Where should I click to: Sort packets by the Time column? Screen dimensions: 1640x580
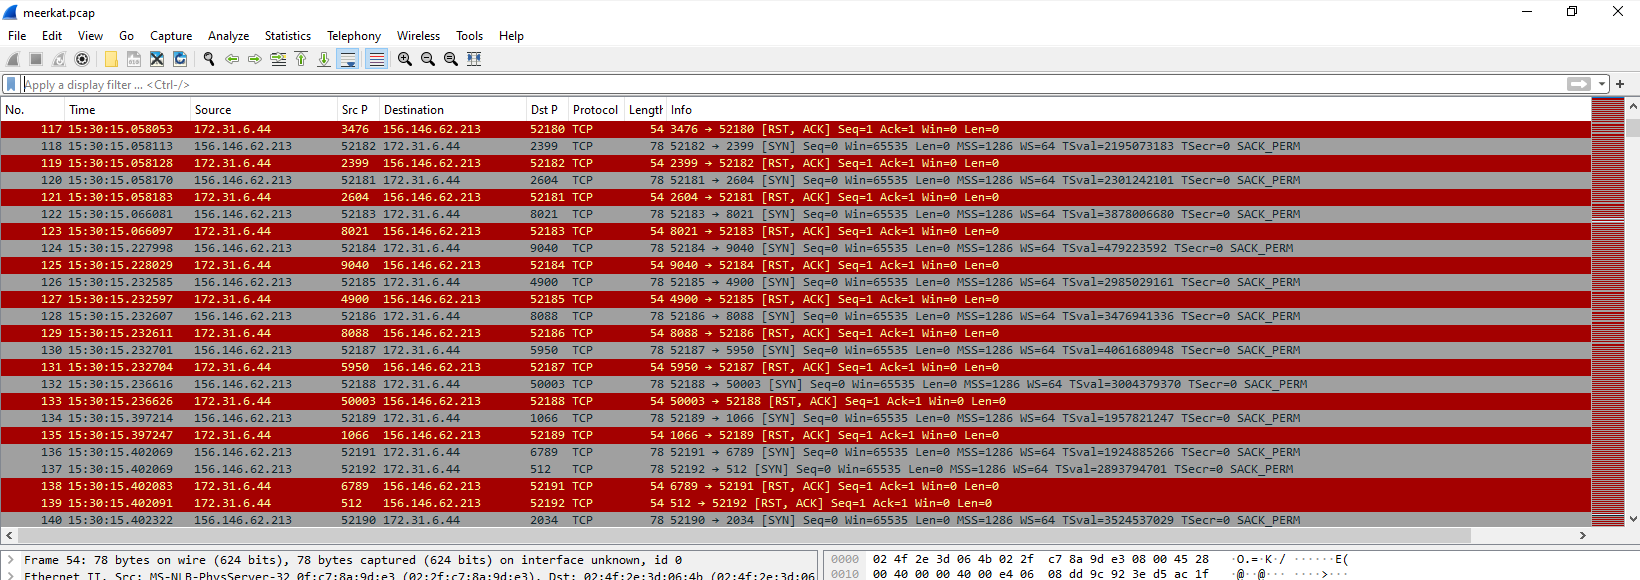pyautogui.click(x=127, y=110)
